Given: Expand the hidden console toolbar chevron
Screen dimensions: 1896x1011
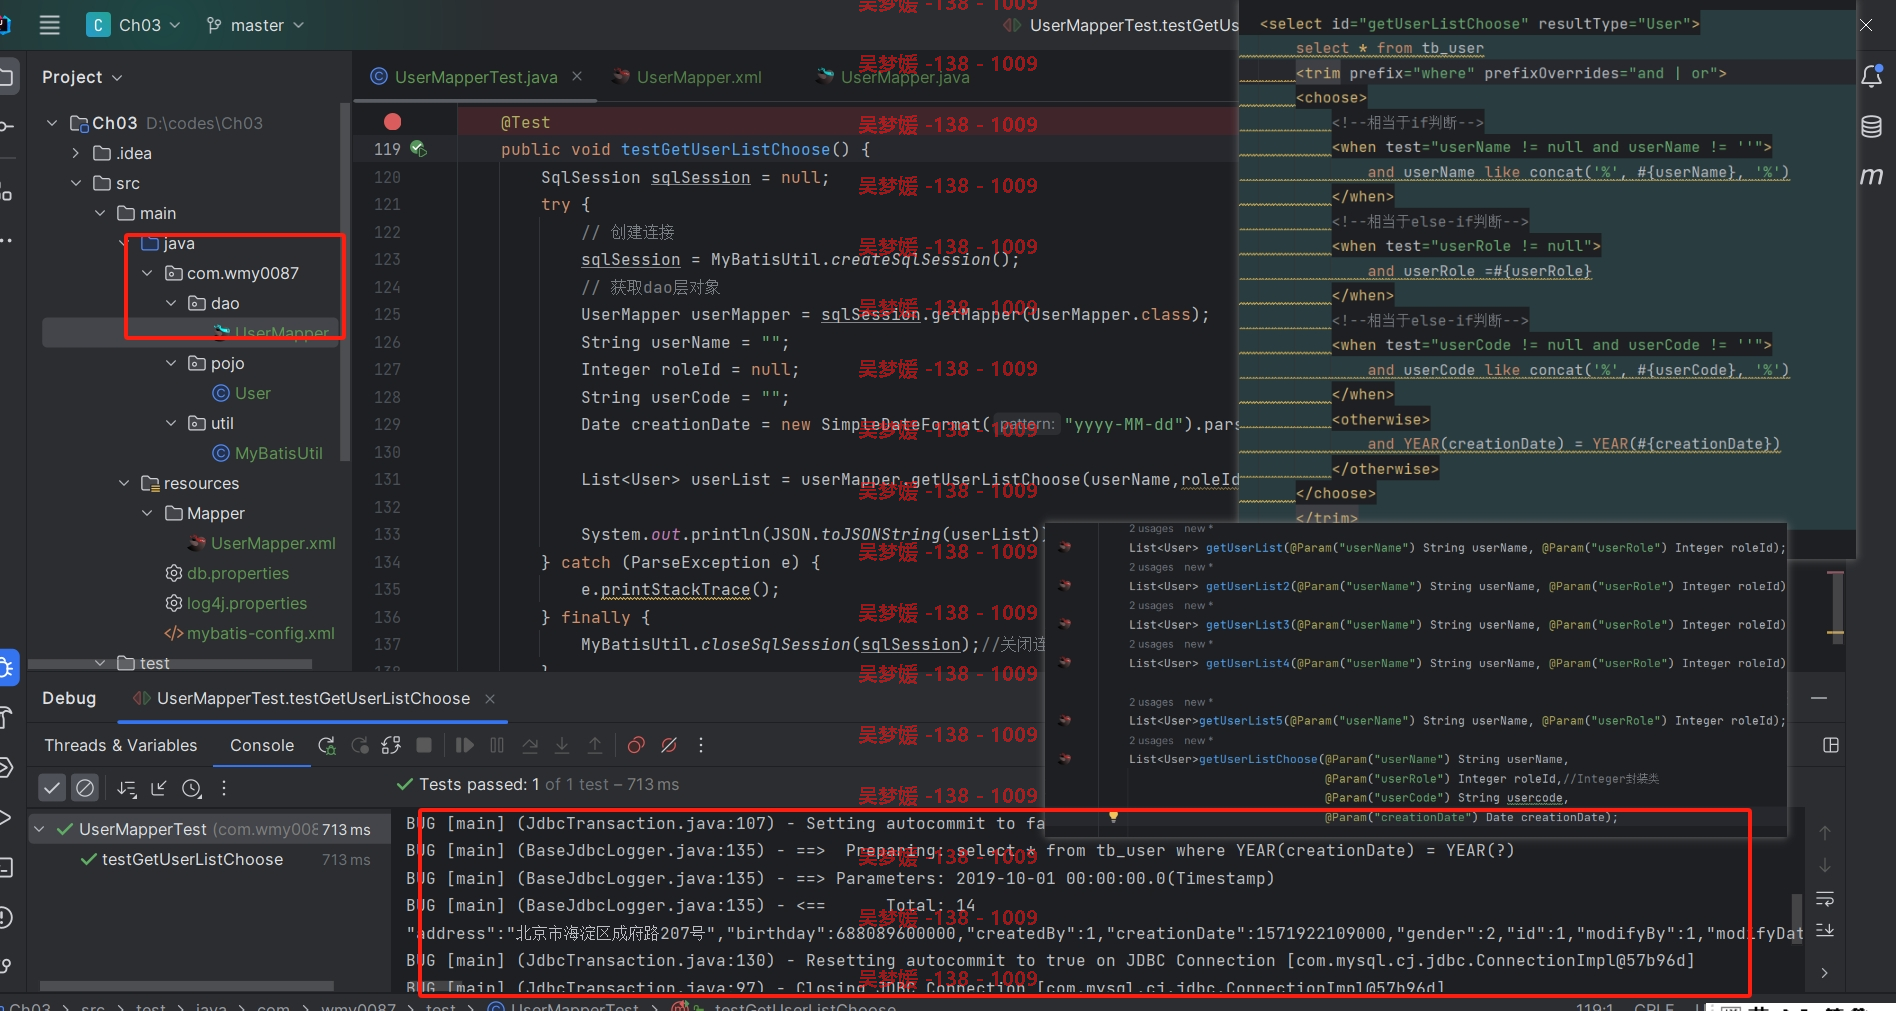Looking at the screenshot, I should click(x=1825, y=972).
